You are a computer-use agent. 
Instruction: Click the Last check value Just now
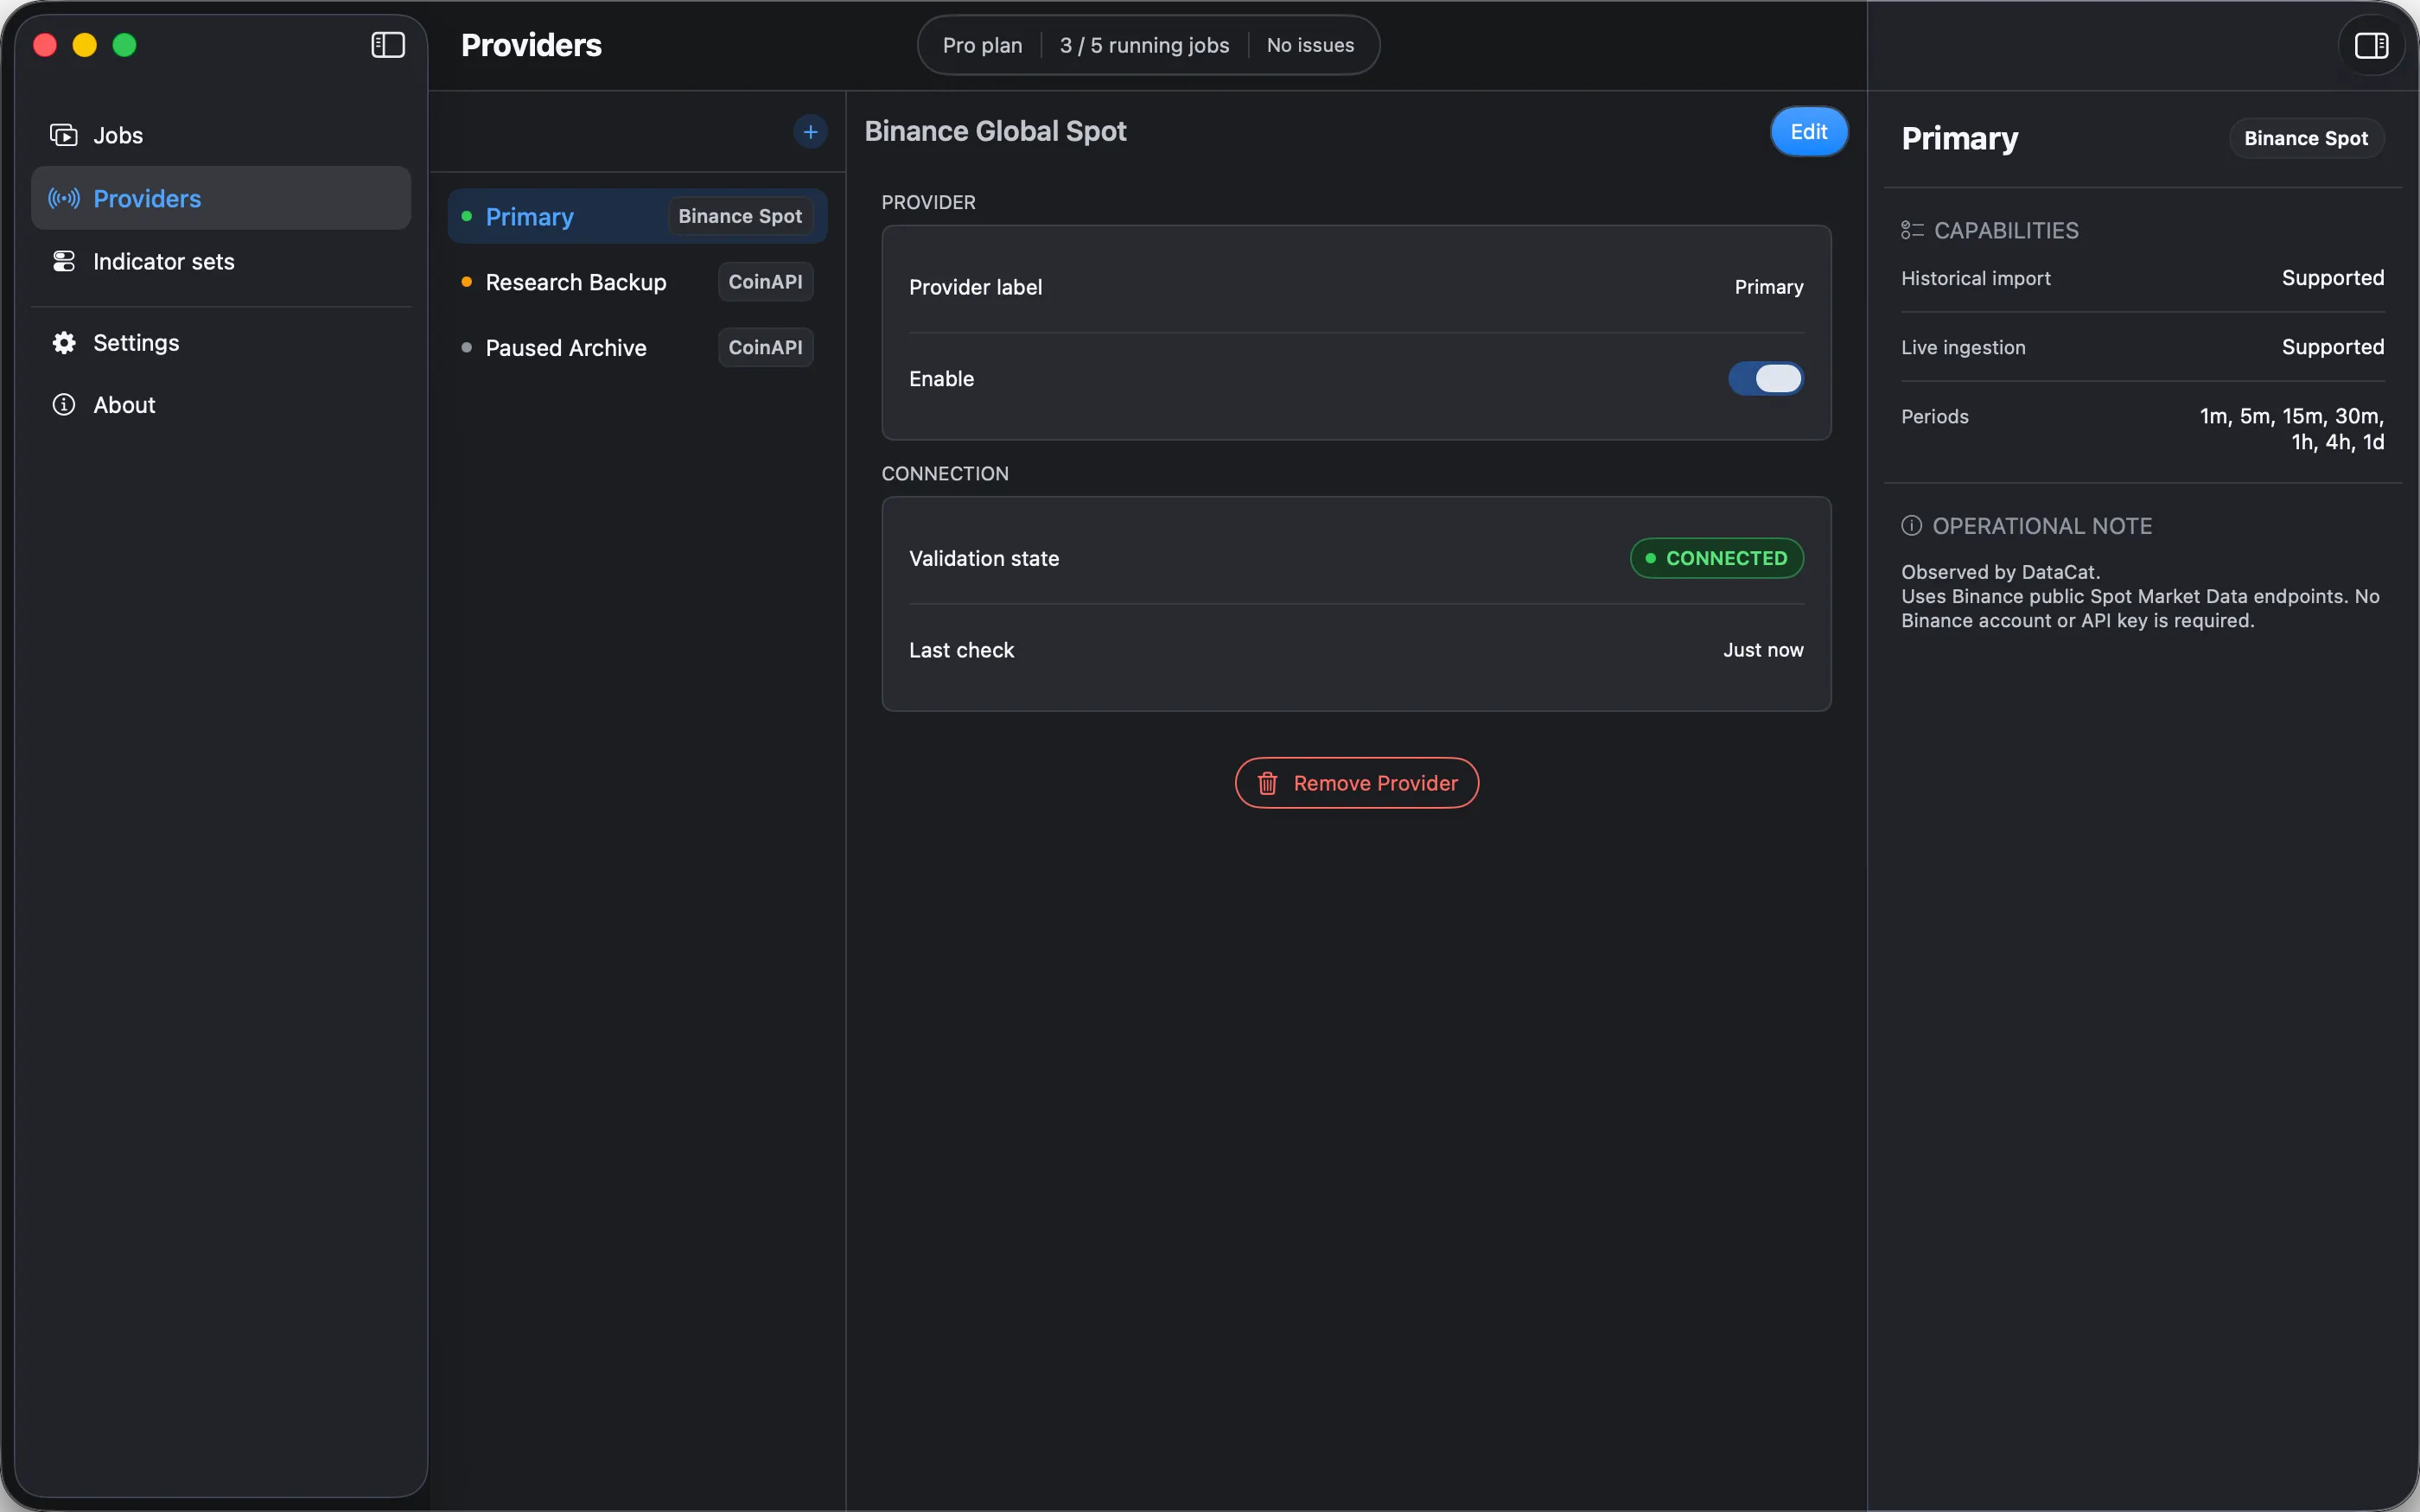pyautogui.click(x=1763, y=650)
